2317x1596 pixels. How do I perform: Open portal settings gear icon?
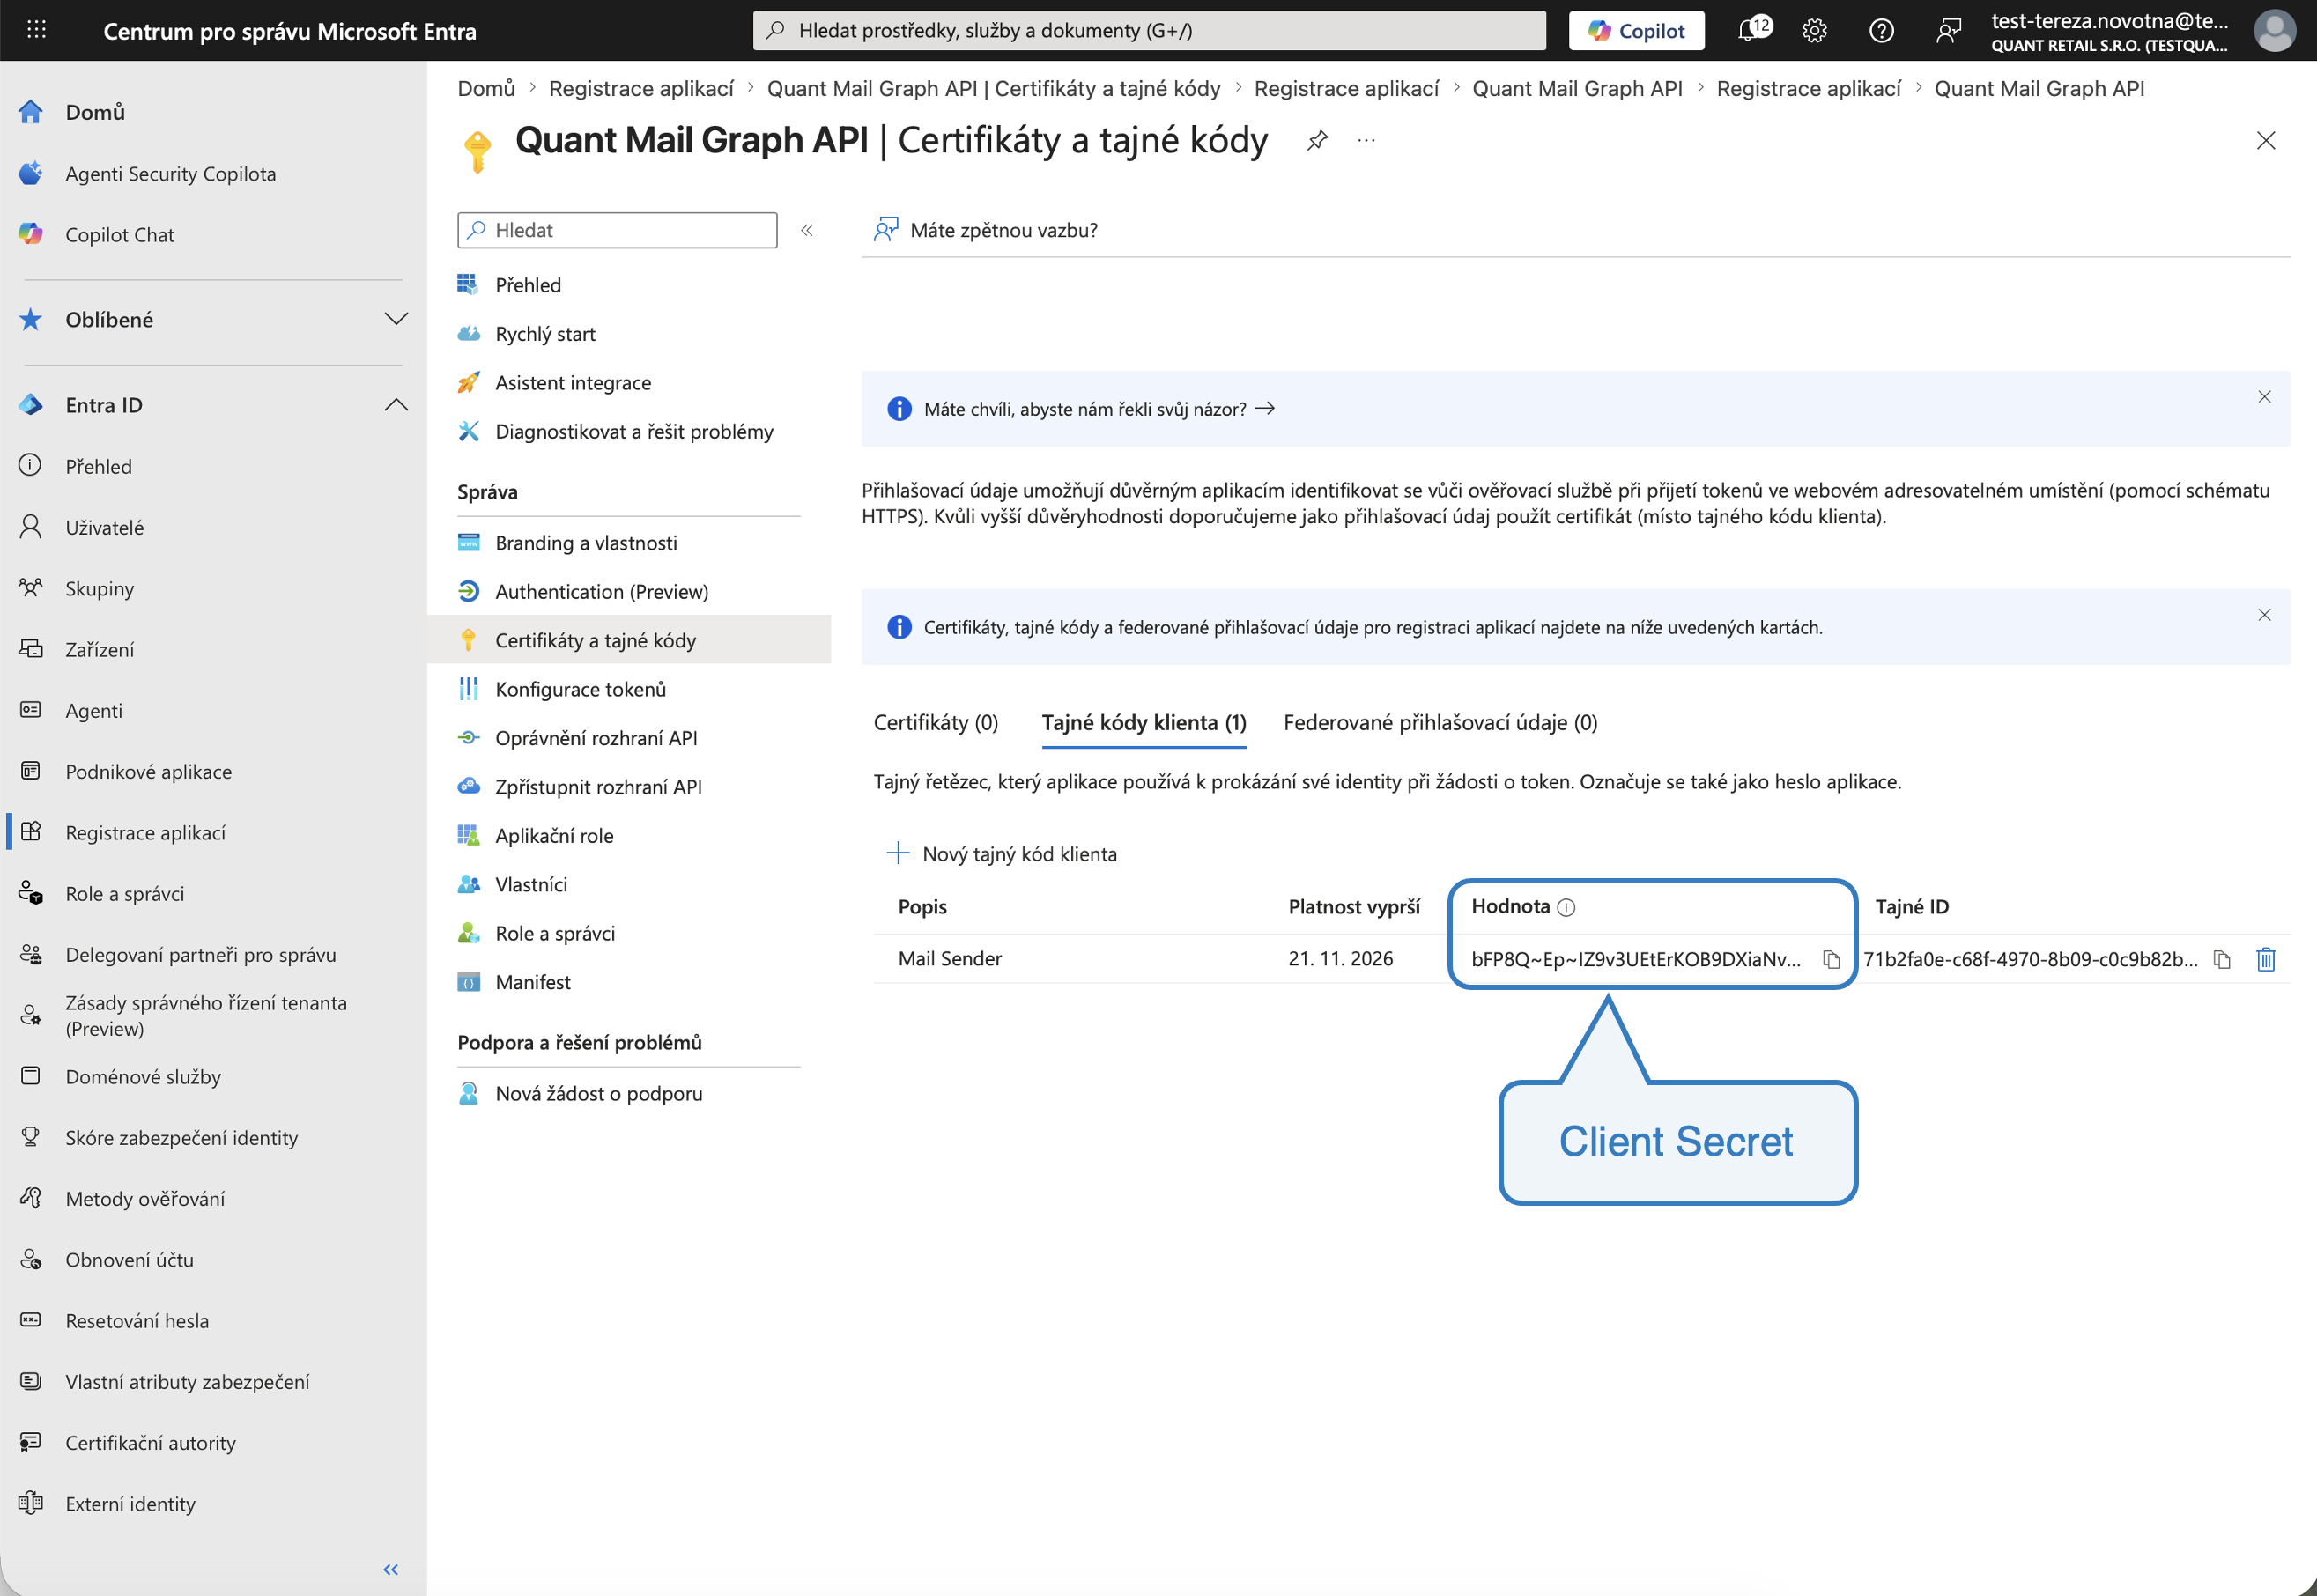(1814, 30)
